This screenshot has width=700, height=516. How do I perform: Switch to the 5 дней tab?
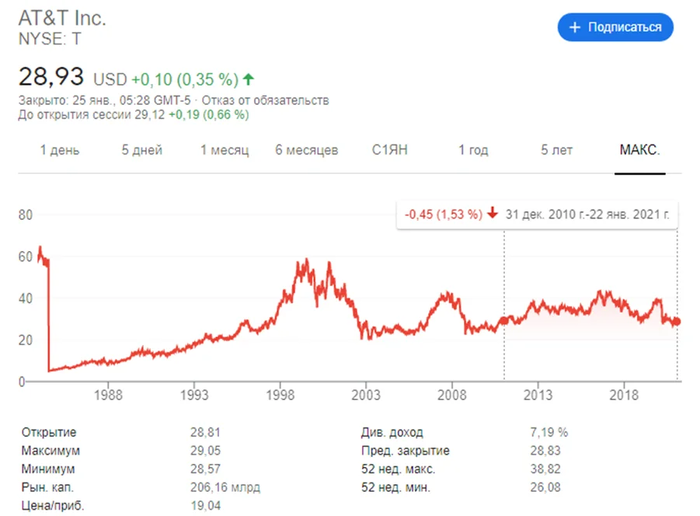(141, 150)
